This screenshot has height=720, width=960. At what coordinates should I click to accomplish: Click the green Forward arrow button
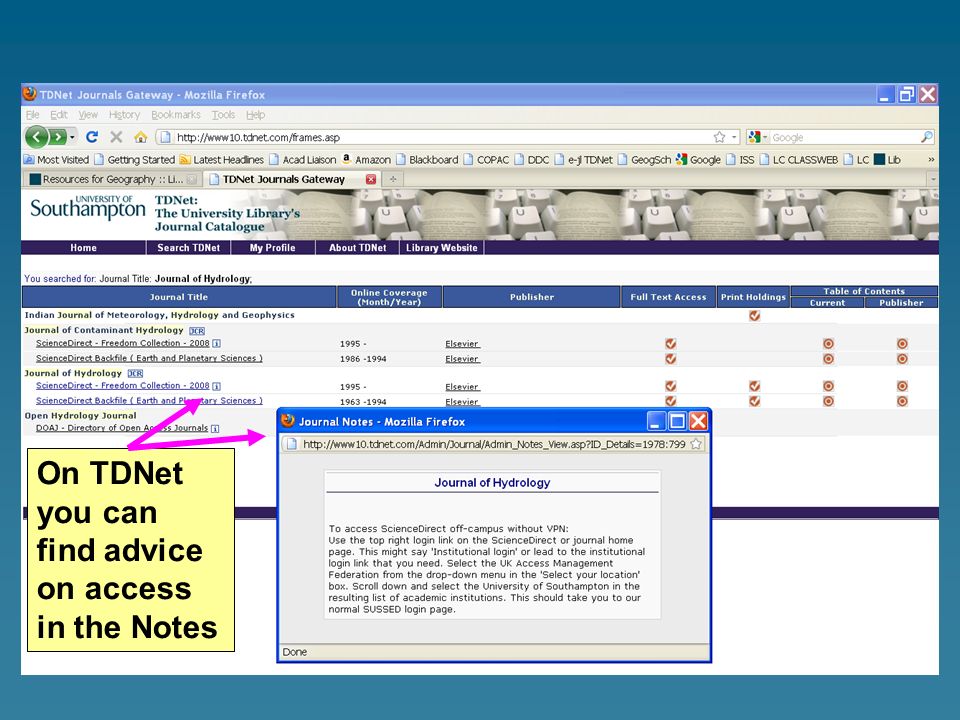click(58, 137)
